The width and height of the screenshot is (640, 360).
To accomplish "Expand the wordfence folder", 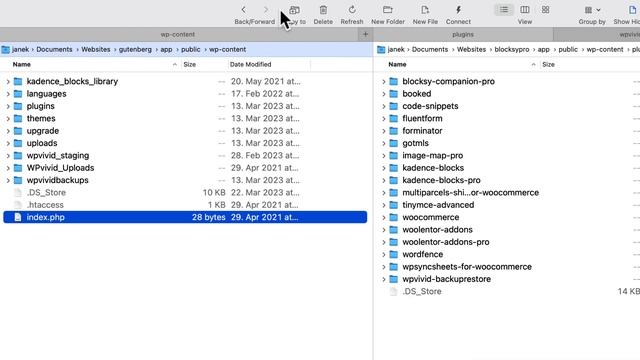I will (x=384, y=254).
